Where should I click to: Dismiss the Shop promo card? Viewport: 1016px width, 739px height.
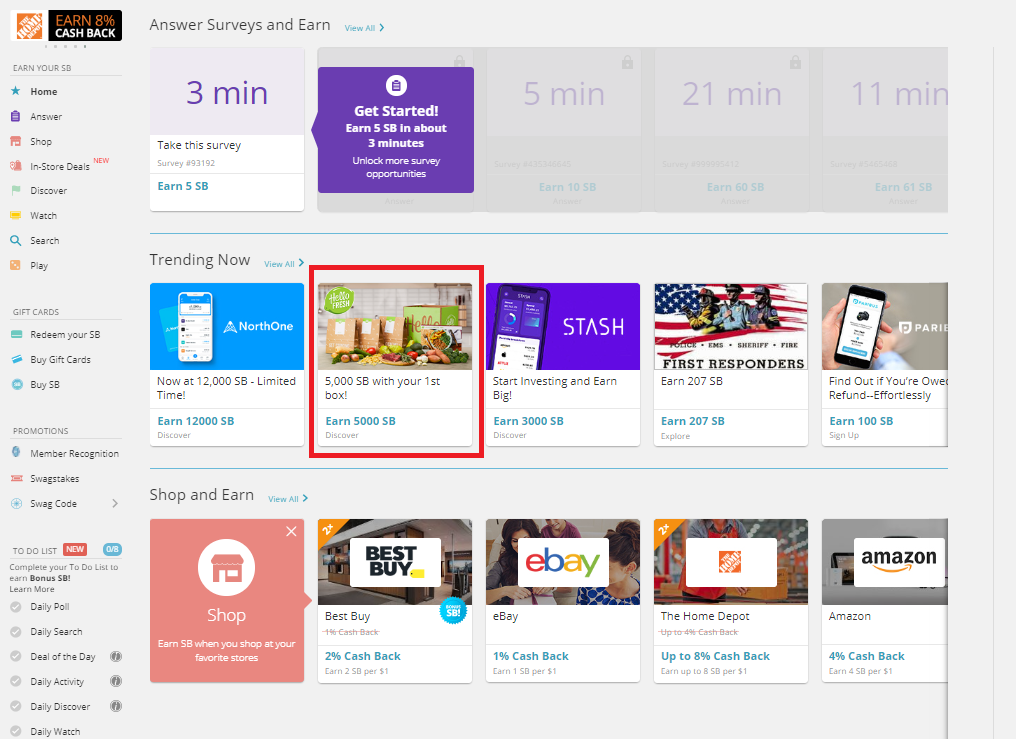coord(292,531)
